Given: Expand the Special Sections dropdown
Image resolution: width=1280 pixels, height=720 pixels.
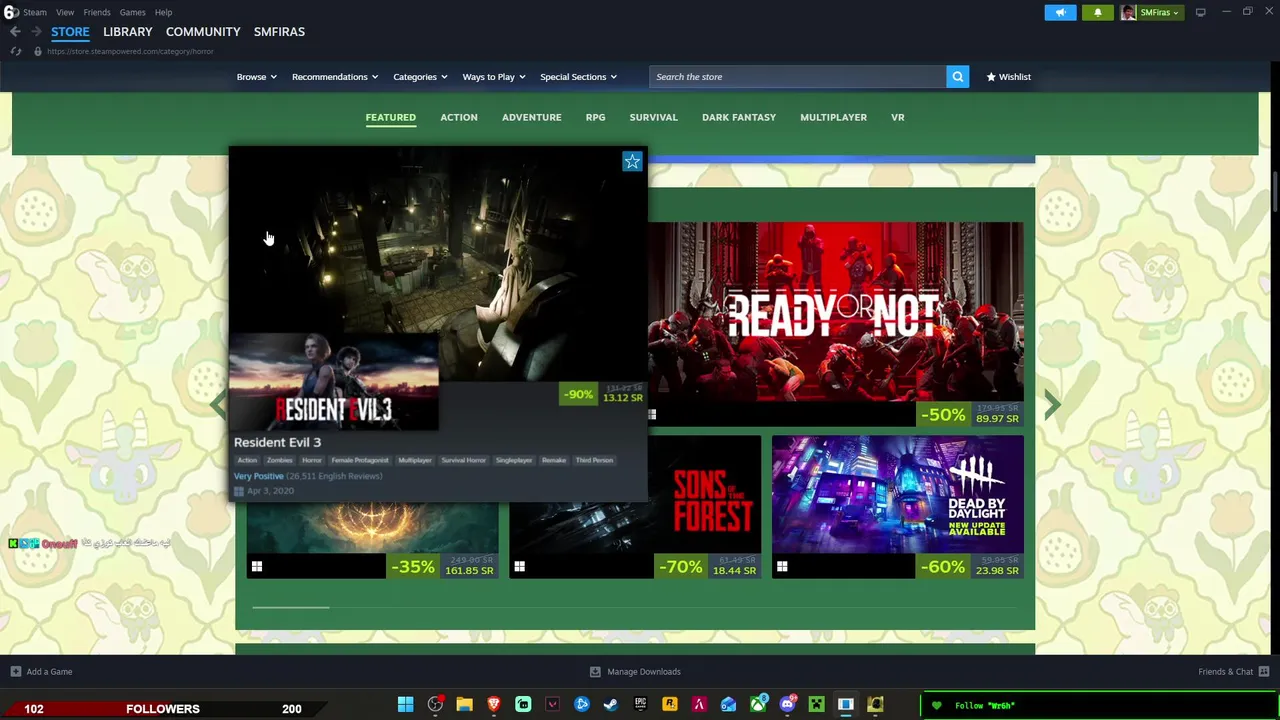Looking at the screenshot, I should [578, 77].
